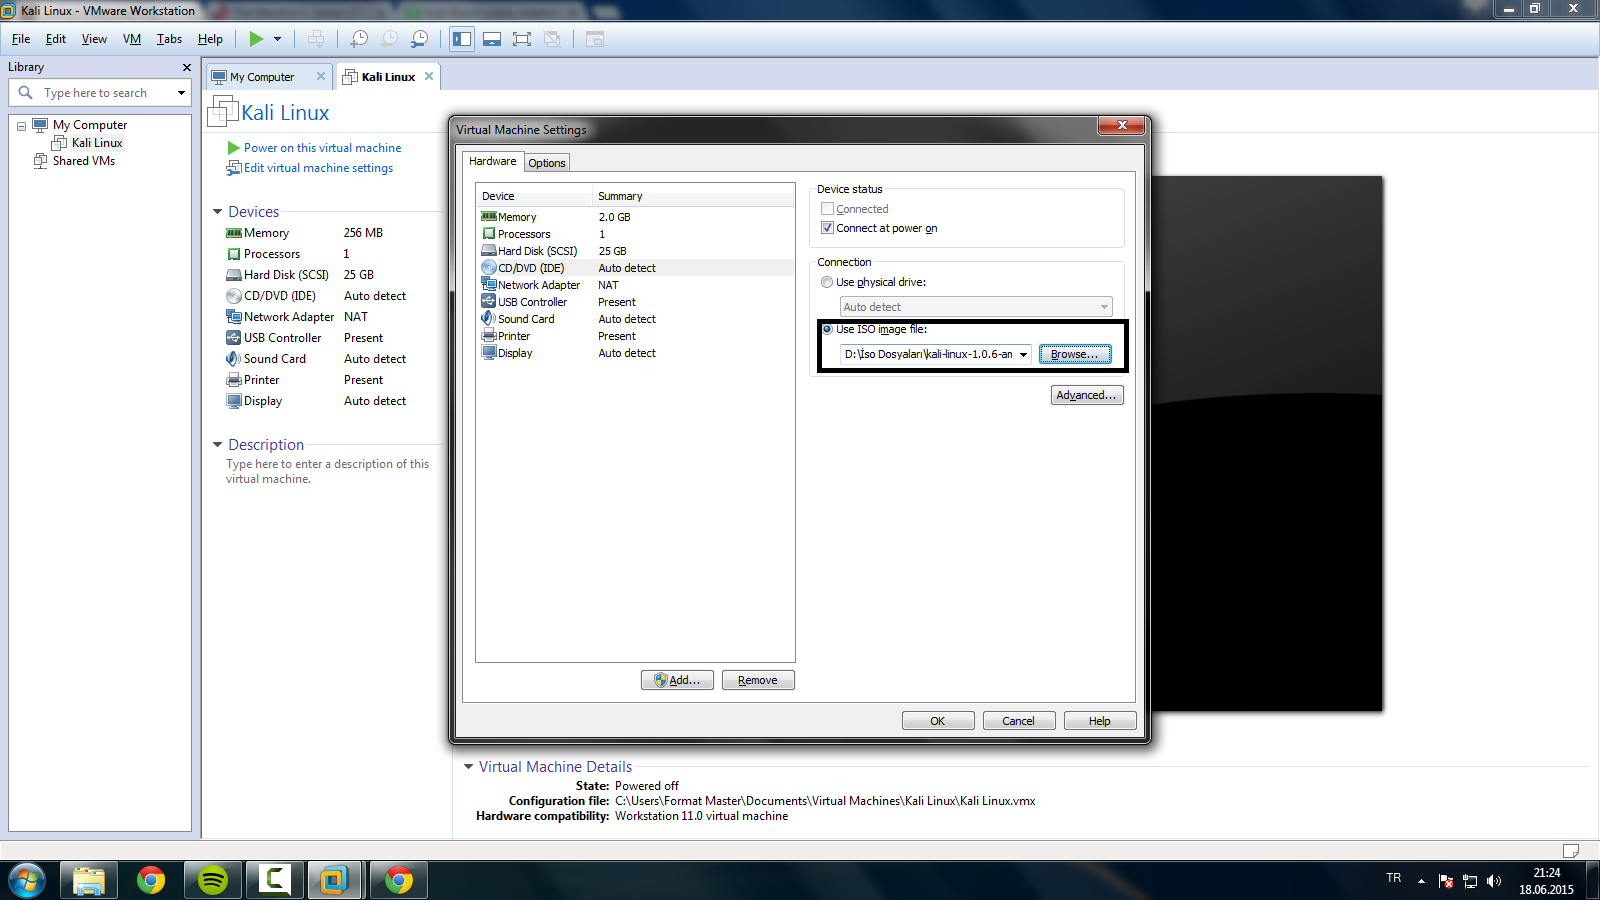Select CD/DVD (IDE) in settings device list
The image size is (1600, 900).
(x=636, y=268)
